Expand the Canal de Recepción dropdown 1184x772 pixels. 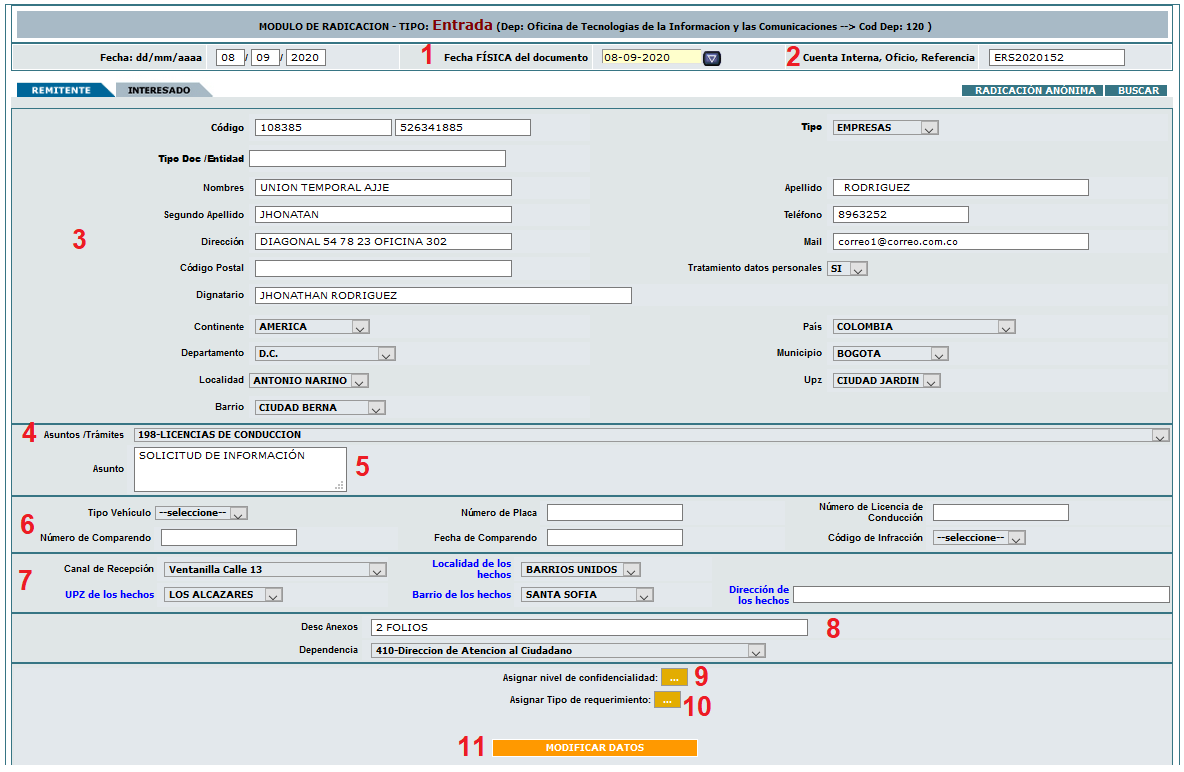275,570
